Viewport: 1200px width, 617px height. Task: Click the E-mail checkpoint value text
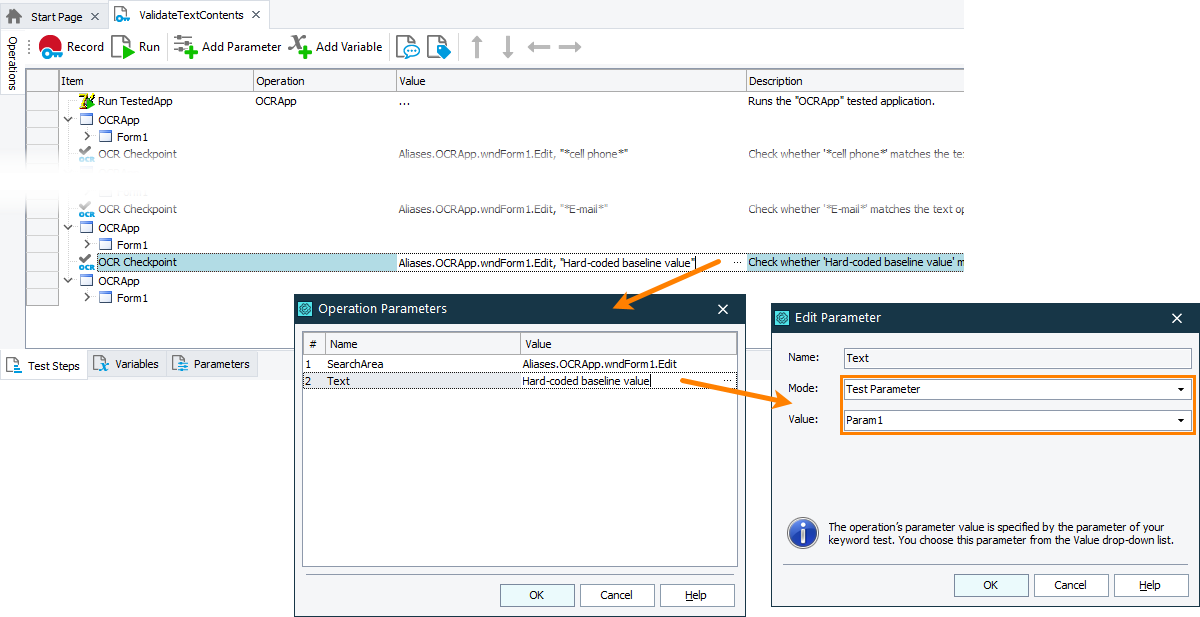504,209
